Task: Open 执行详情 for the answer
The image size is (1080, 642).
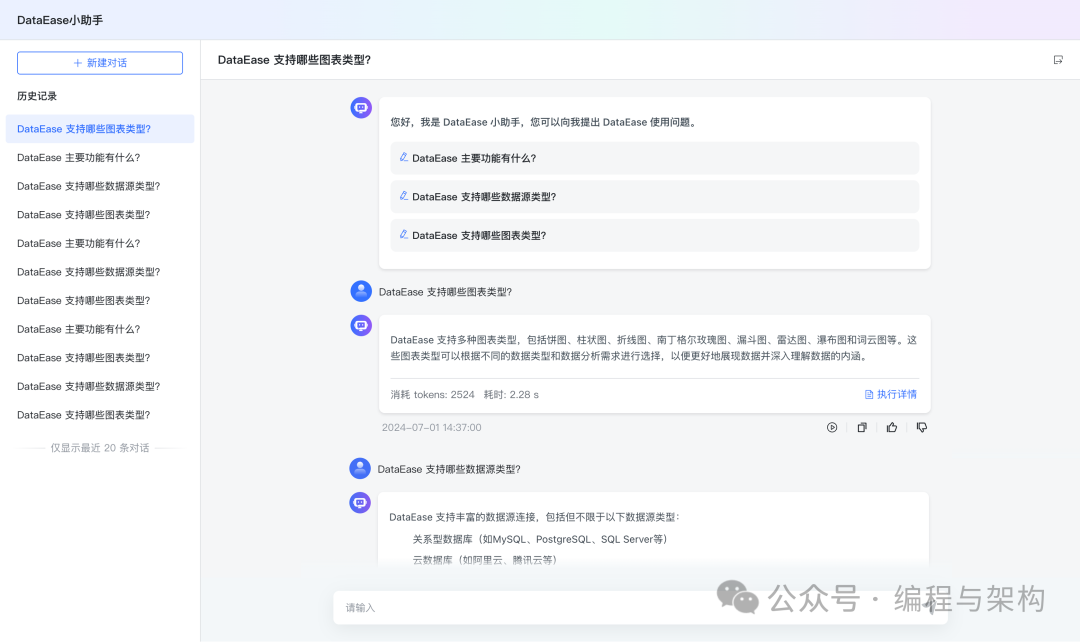Action: click(891, 395)
